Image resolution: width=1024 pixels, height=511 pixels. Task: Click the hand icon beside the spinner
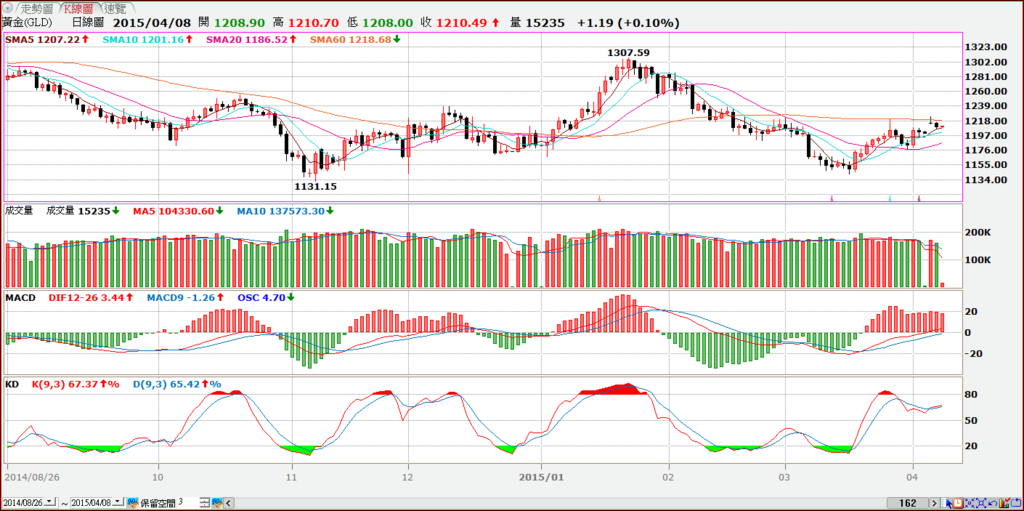pos(216,503)
